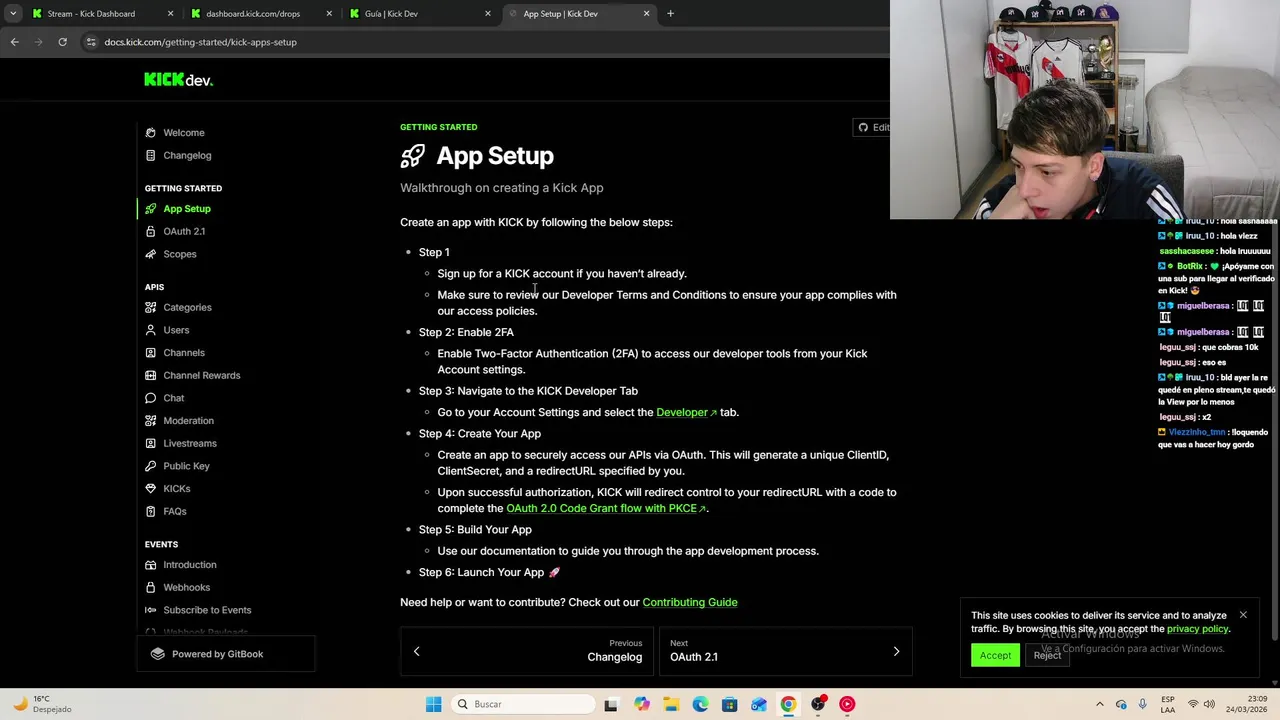Viewport: 1280px width, 720px height.
Task: Open the red circular play taskbar app
Action: [847, 704]
